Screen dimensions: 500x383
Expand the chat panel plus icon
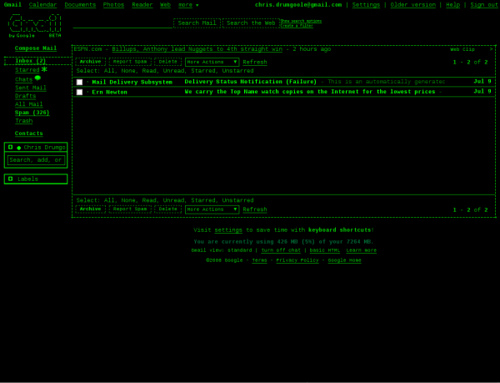10,147
